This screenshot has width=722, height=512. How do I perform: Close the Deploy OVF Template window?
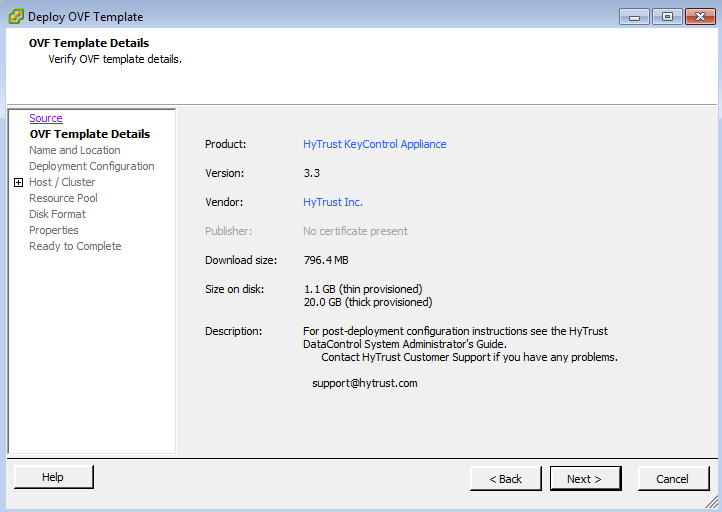700,17
